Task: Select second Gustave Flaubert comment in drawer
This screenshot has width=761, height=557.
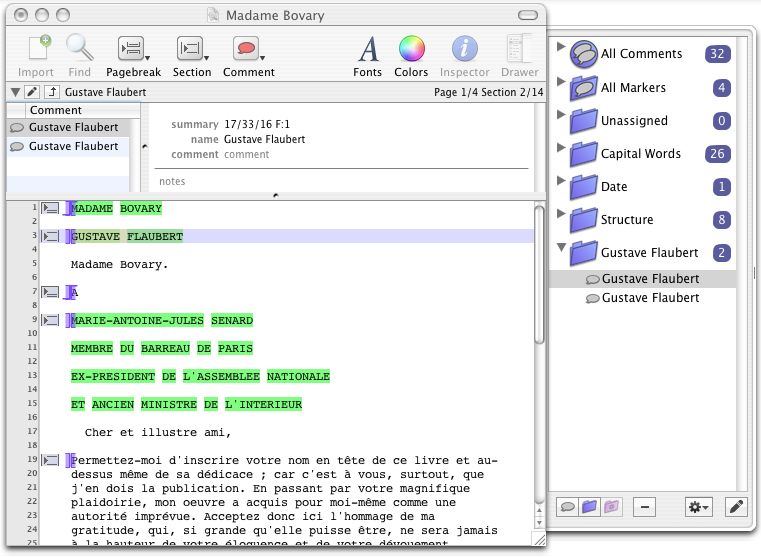Action: point(650,298)
